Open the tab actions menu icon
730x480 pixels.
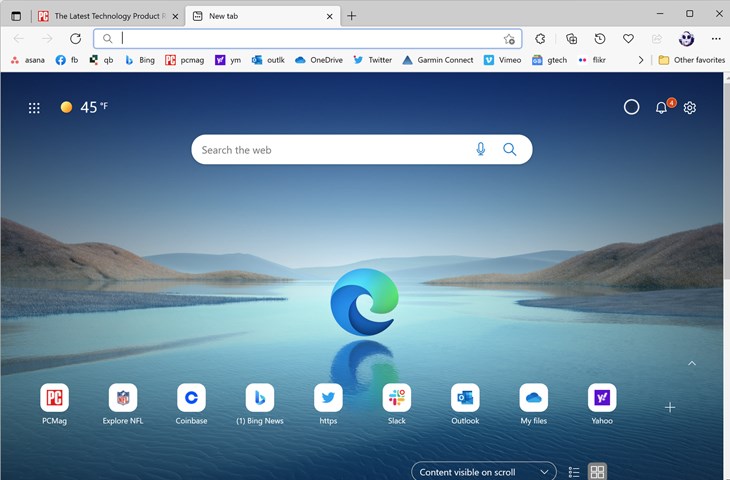(16, 16)
